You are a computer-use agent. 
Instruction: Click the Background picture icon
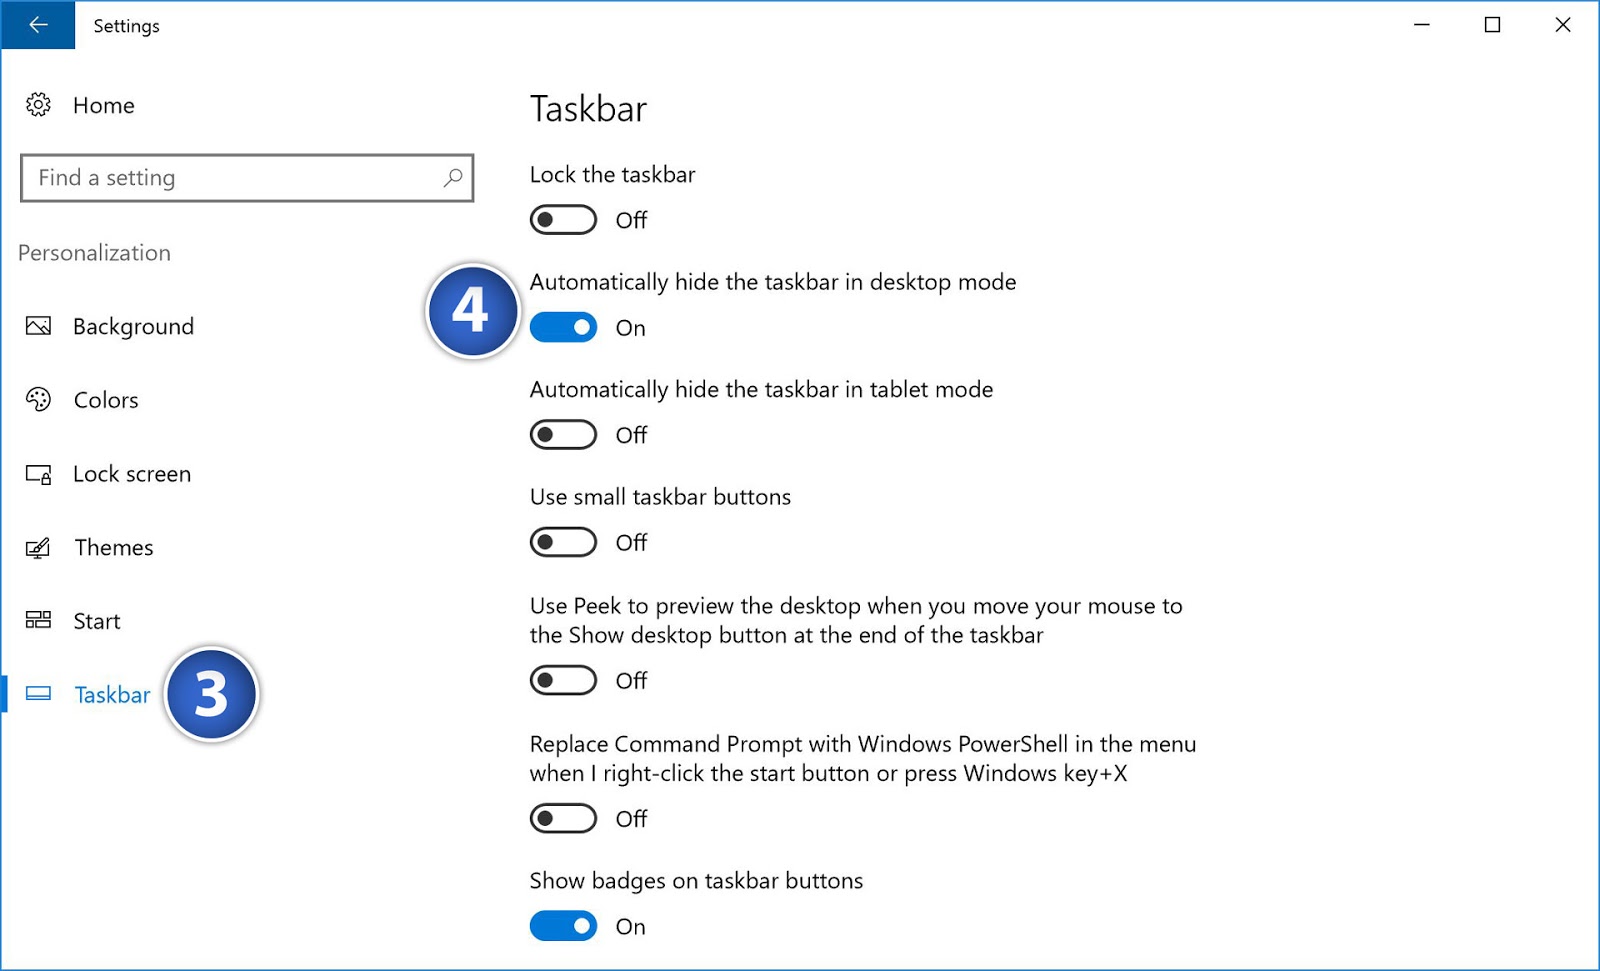[38, 326]
